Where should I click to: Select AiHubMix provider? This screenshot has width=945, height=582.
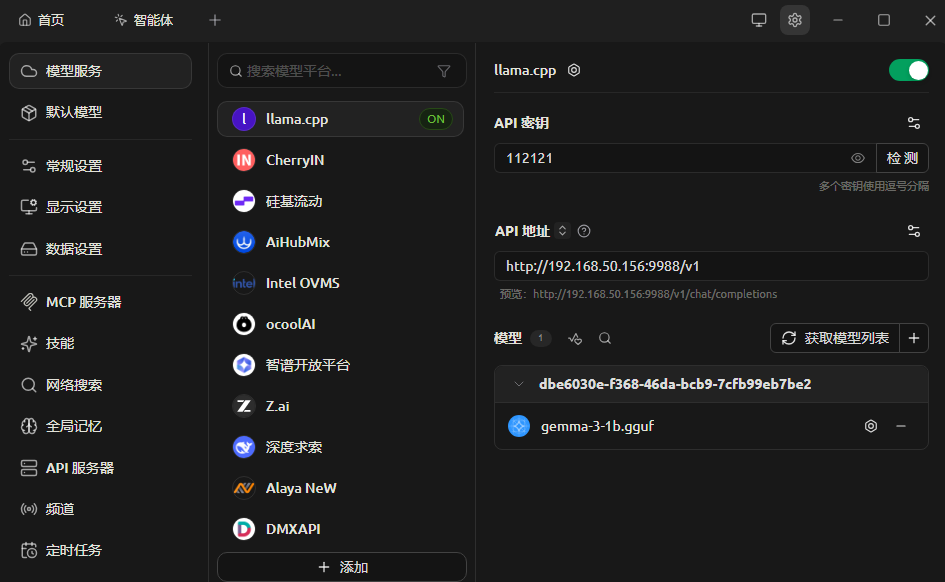tap(341, 242)
